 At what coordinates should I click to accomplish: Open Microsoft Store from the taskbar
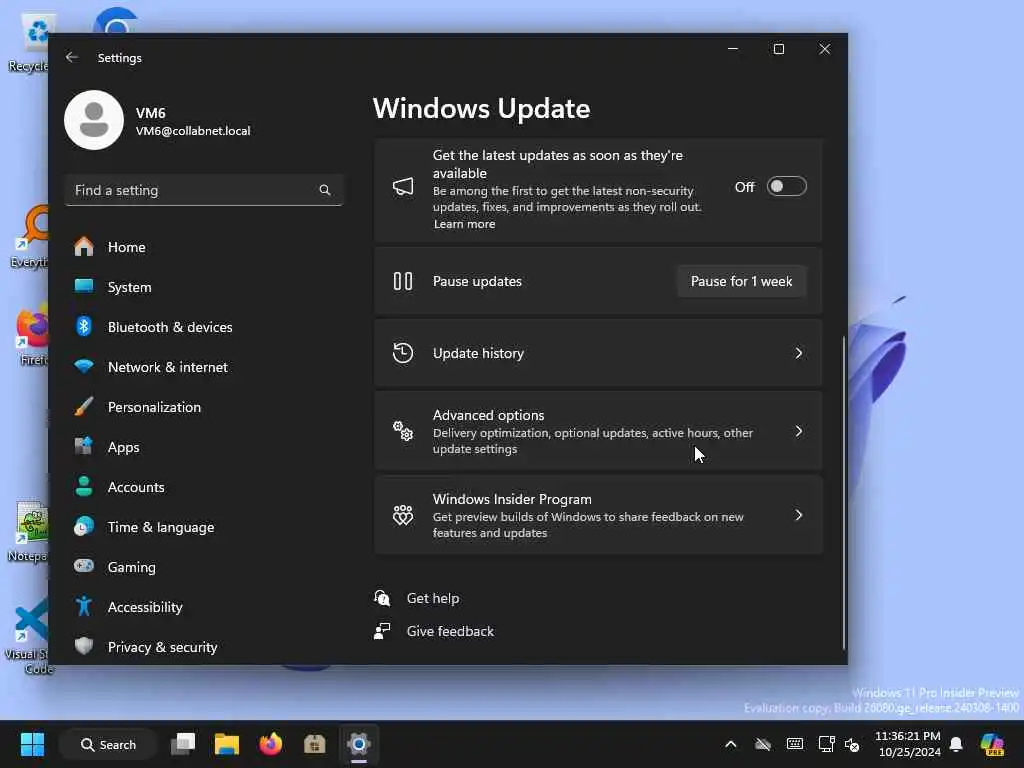coord(315,744)
